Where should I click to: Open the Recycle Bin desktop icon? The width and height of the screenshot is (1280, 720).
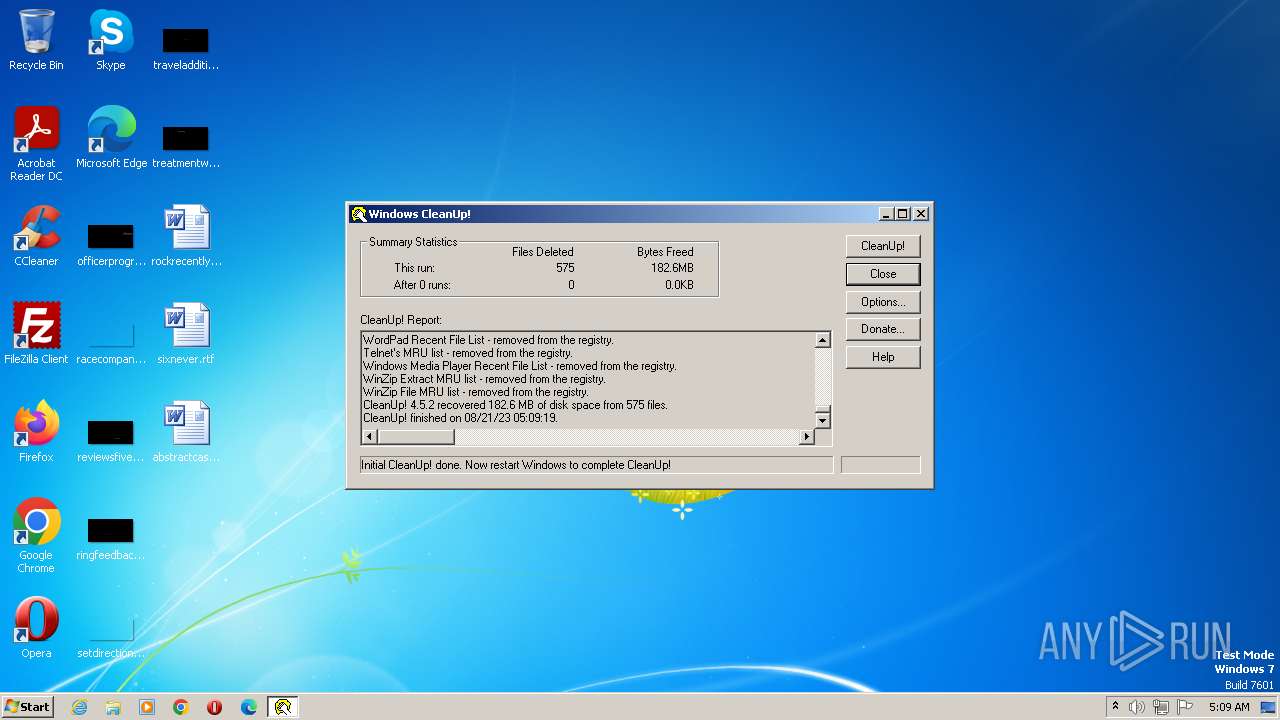(x=36, y=40)
